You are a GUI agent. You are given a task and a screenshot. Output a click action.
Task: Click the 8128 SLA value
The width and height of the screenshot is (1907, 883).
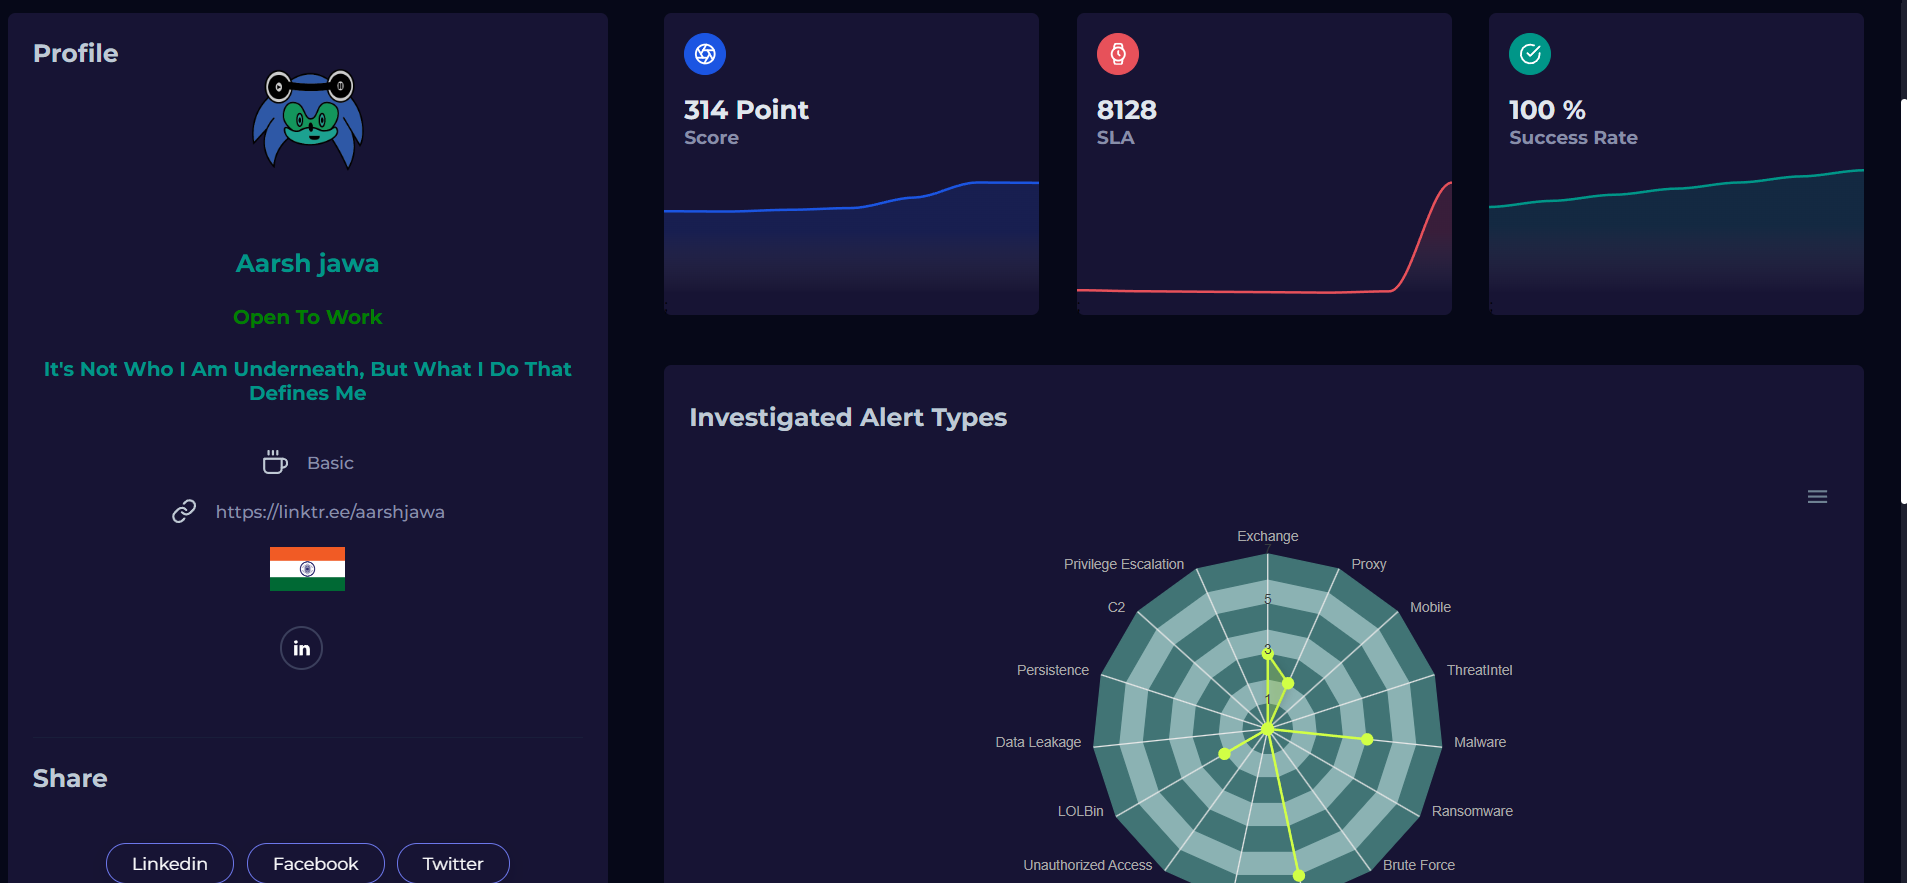click(x=1126, y=110)
